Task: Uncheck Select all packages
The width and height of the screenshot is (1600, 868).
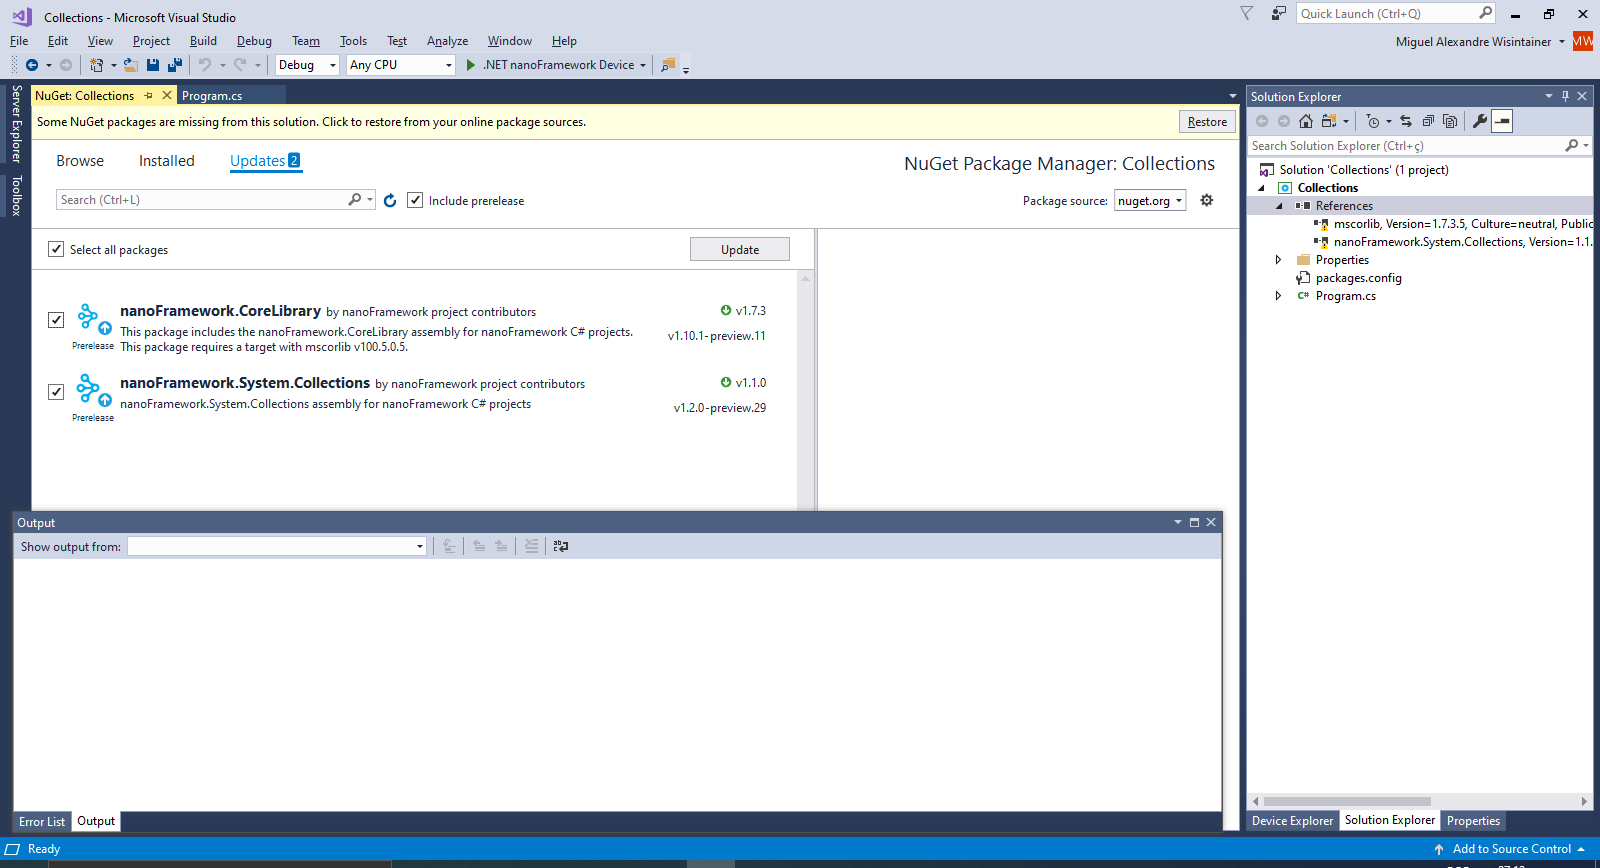Action: pos(56,249)
